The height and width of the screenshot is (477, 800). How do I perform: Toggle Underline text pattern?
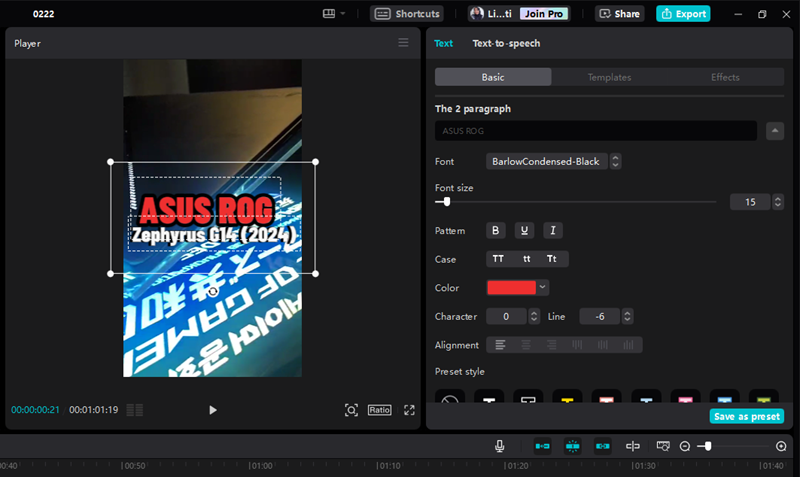(x=524, y=231)
